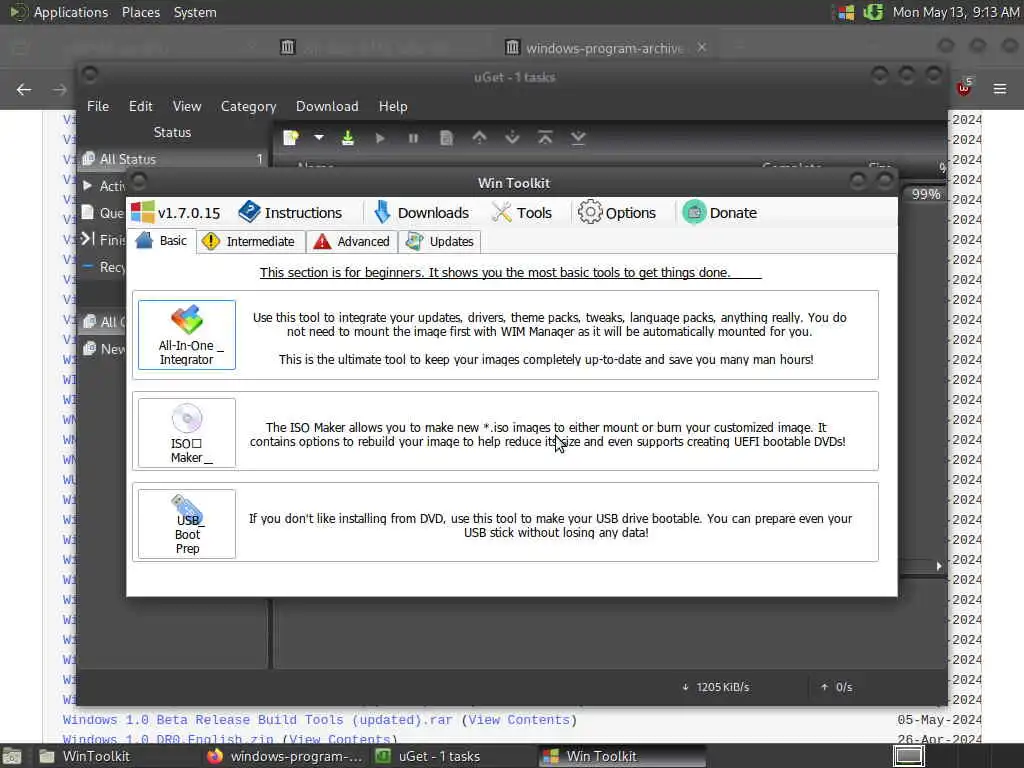The width and height of the screenshot is (1024, 768).
Task: Click the uGet tray icon in top panel
Action: click(x=873, y=12)
